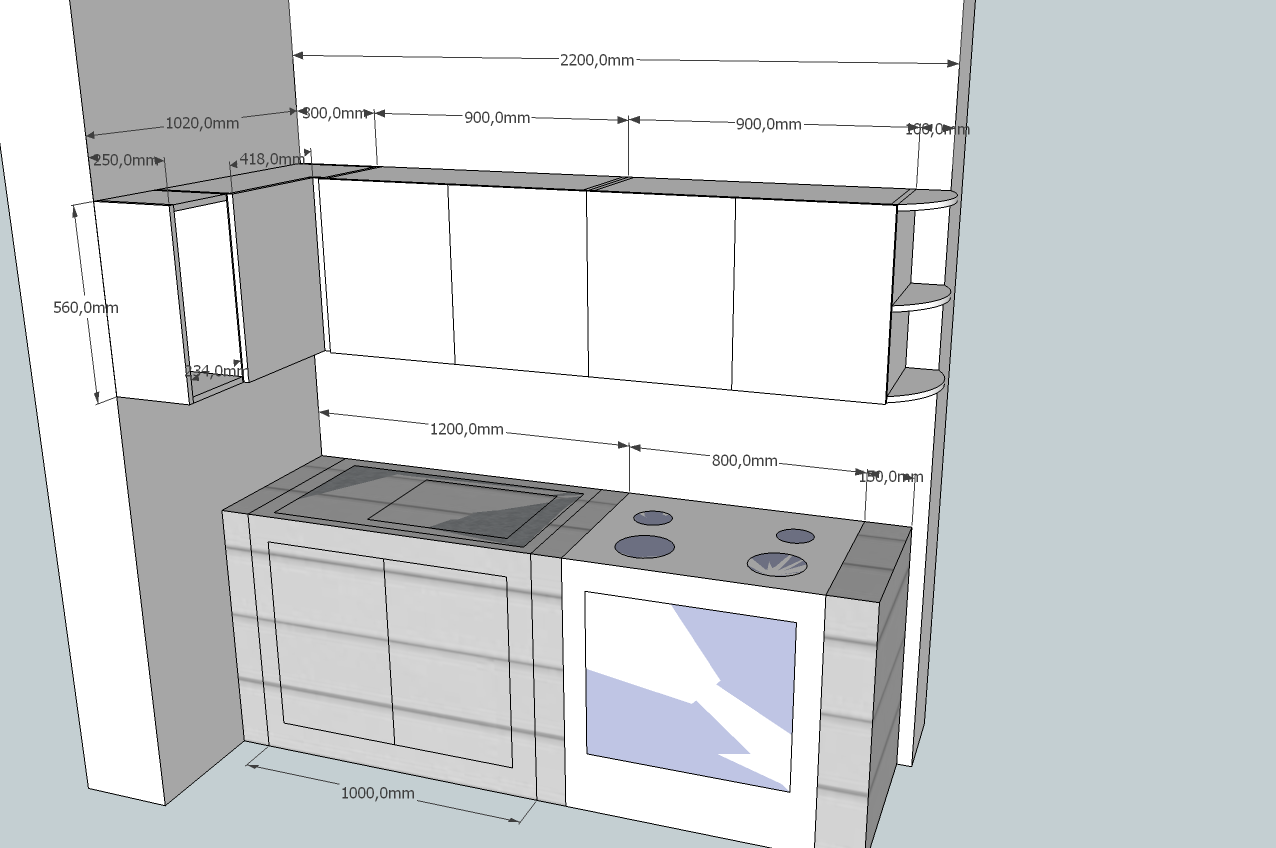Select the 560,0mm cabinet height dimension
Screen dimensions: 1276x848
(86, 307)
